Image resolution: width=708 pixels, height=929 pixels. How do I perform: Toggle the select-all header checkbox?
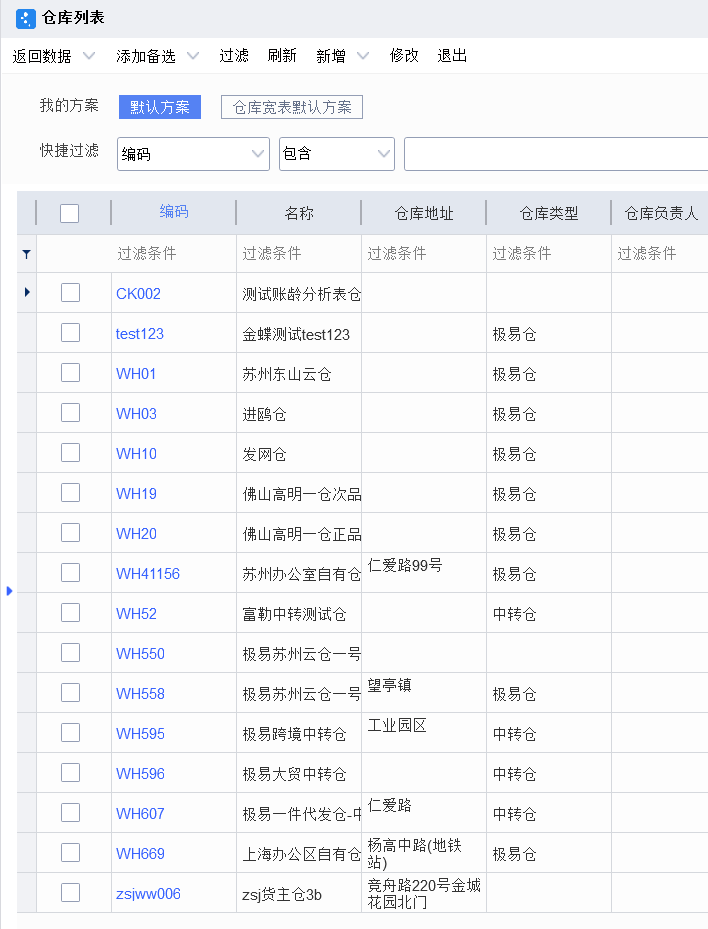tap(69, 213)
